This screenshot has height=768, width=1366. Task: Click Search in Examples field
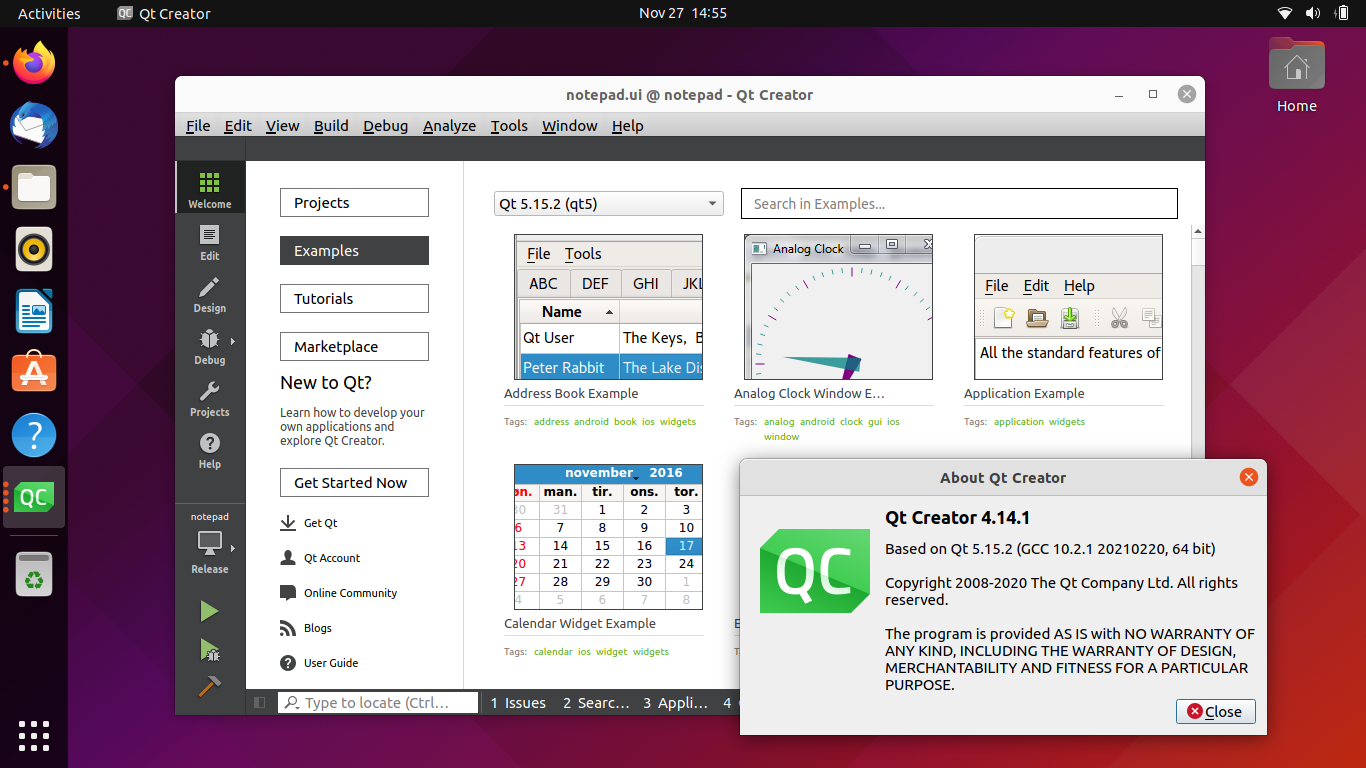(959, 204)
